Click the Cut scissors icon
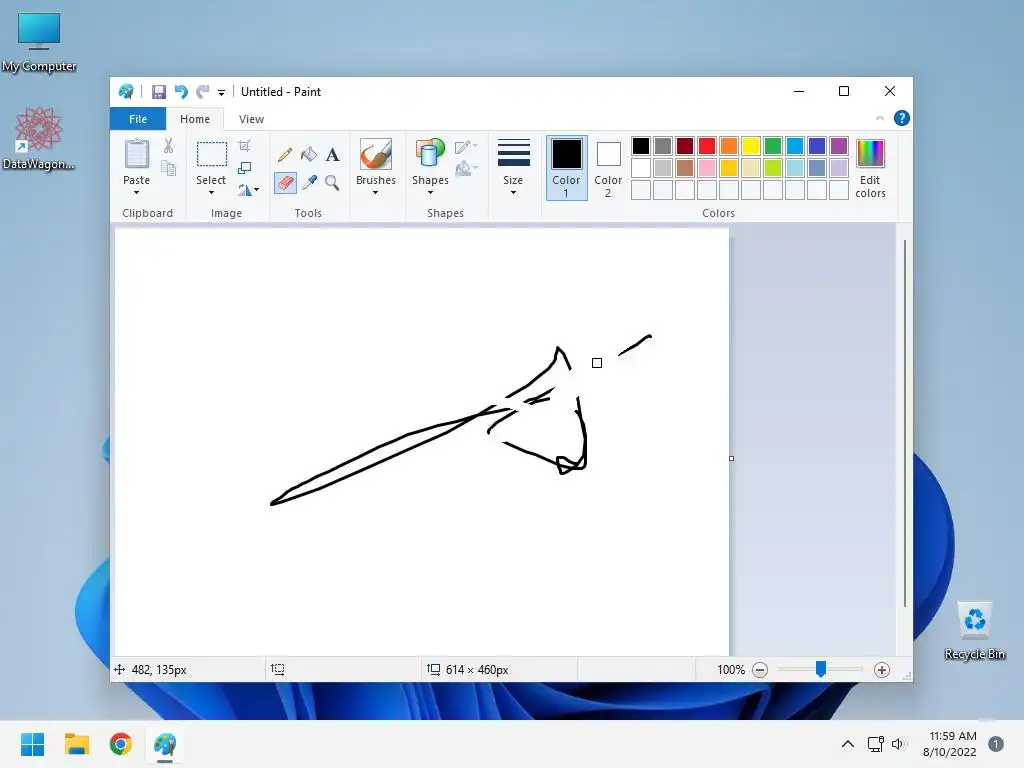1024x768 pixels. 168,146
